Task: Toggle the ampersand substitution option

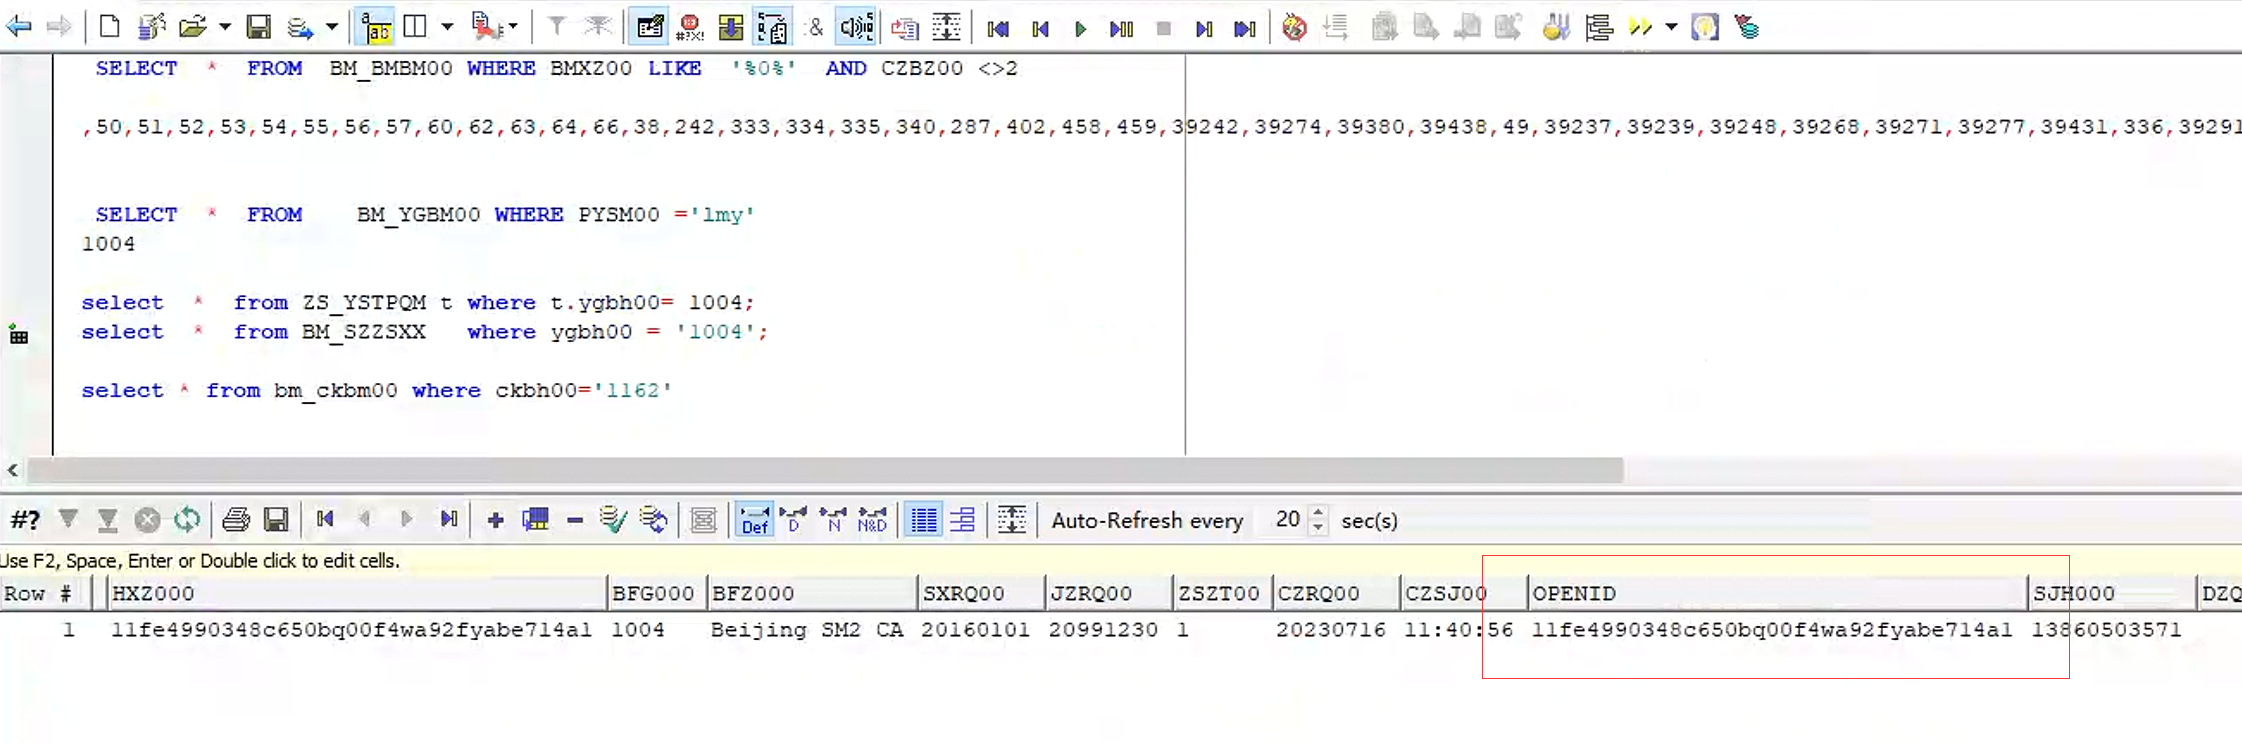Action: click(815, 27)
